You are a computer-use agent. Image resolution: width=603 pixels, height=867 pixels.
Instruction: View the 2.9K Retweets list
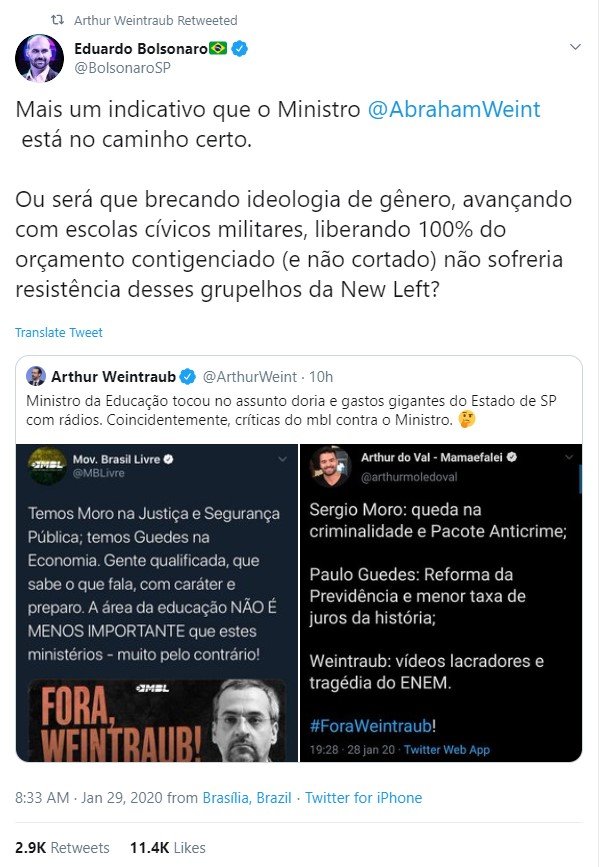[62, 848]
